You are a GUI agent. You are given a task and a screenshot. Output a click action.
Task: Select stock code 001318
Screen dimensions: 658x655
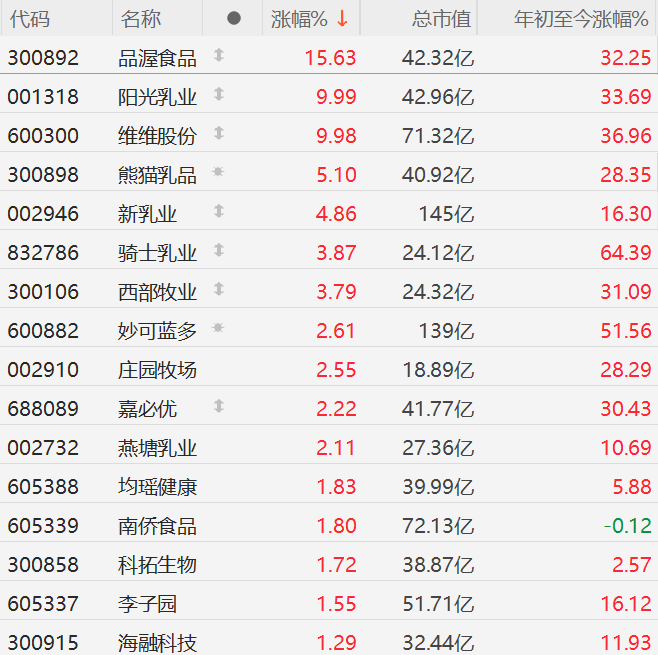click(43, 97)
